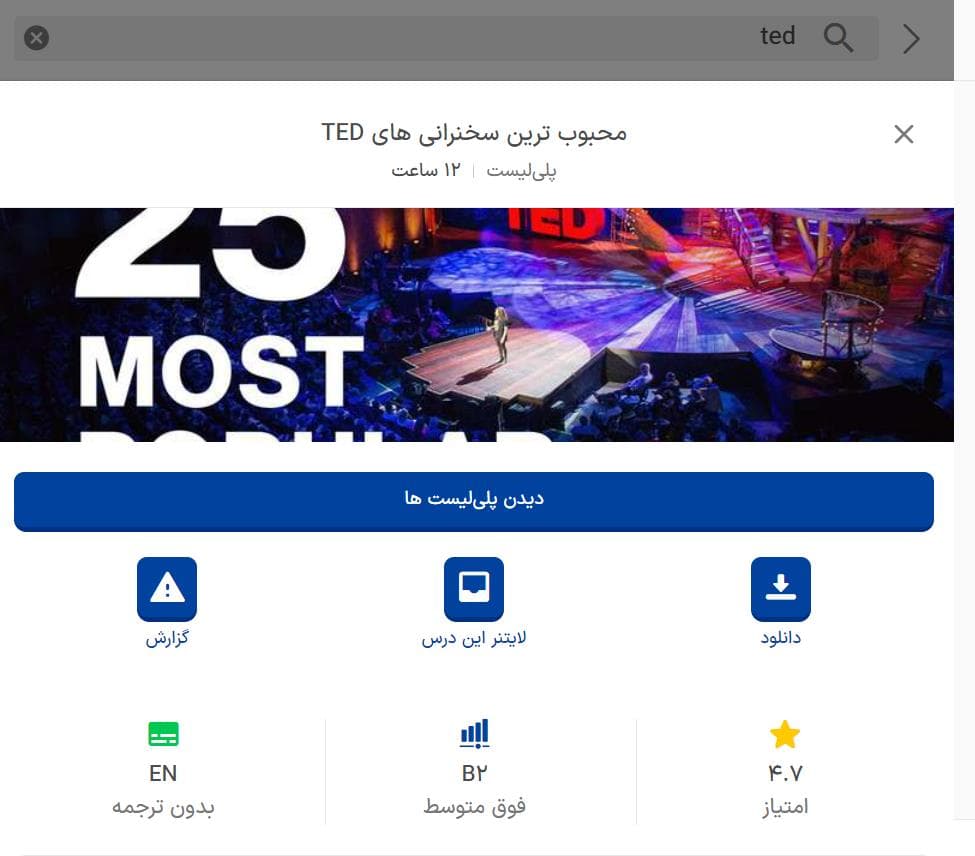
Task: Click the magnifying glass search icon
Action: point(838,37)
